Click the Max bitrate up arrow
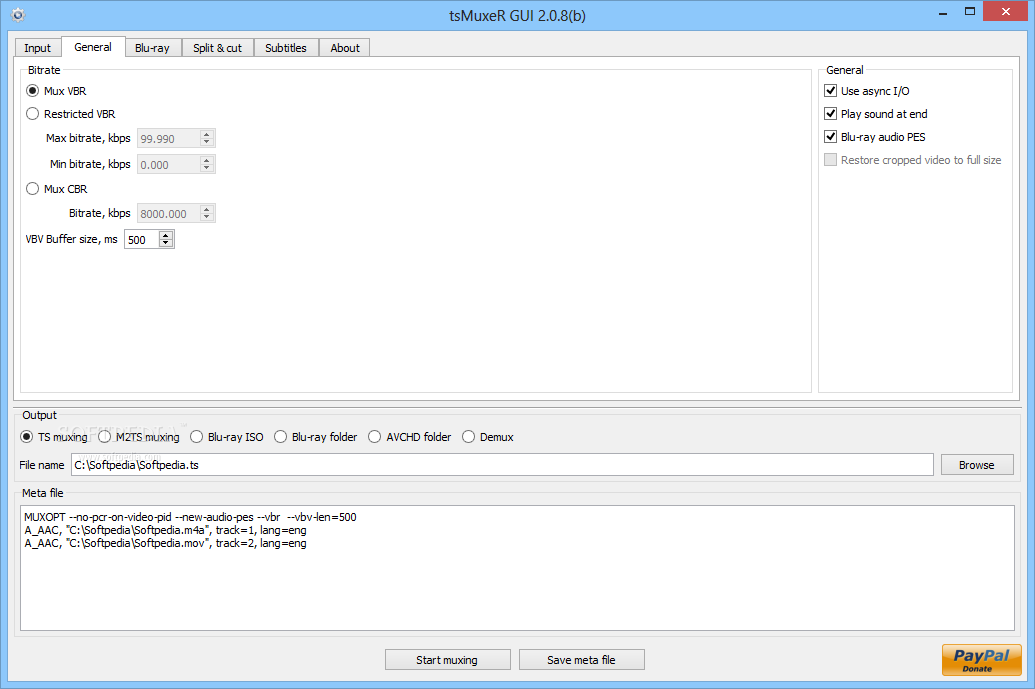Viewport: 1035px width, 689px height. tap(207, 134)
